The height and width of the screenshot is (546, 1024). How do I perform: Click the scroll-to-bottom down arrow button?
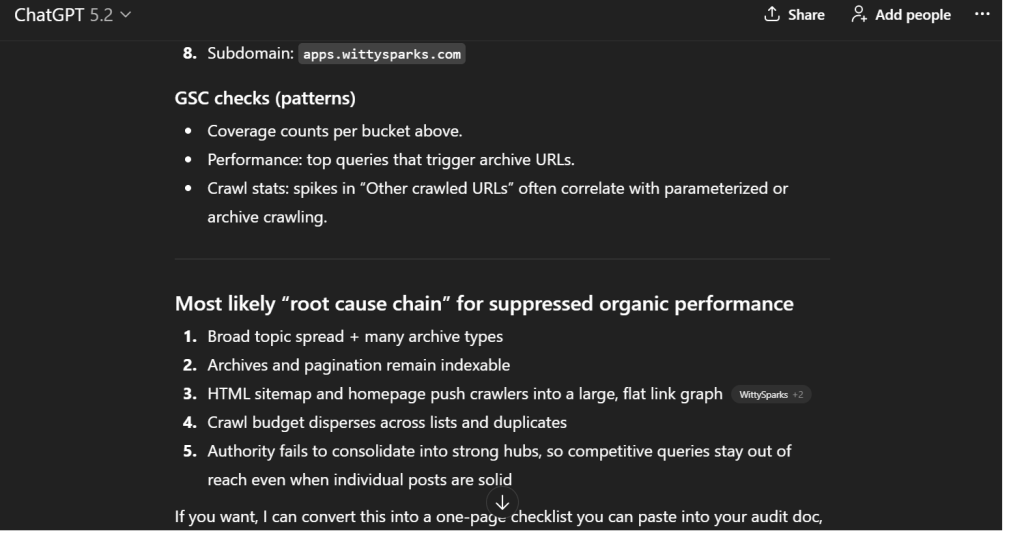502,502
